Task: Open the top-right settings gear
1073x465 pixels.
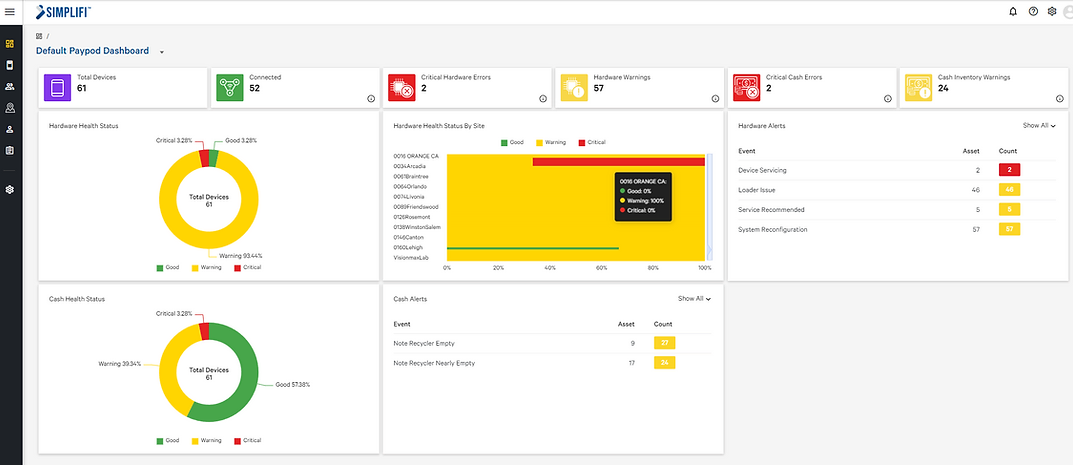Action: point(1051,11)
